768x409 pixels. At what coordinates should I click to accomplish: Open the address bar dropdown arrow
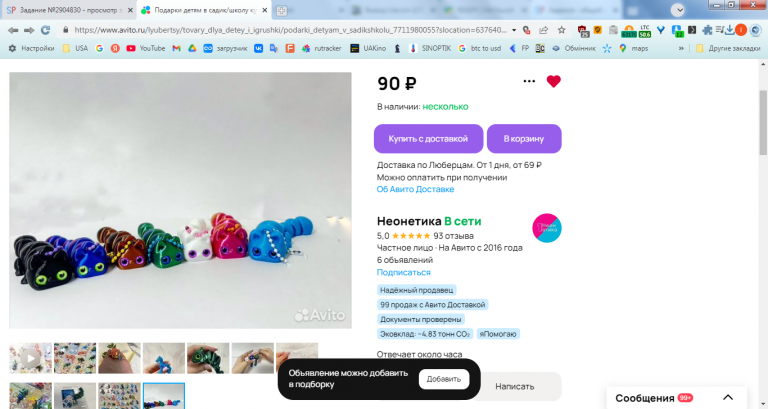[x=514, y=30]
